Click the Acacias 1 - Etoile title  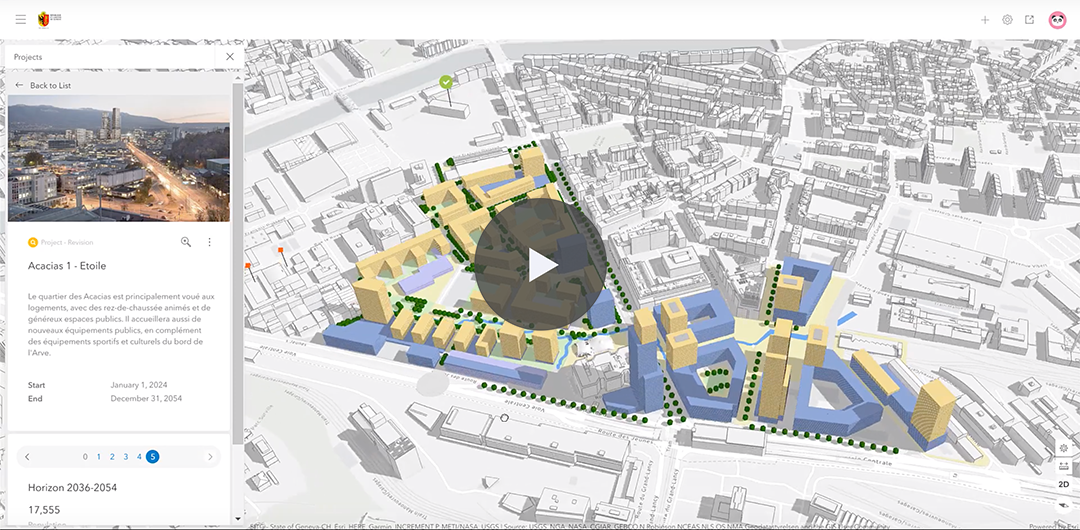point(67,265)
